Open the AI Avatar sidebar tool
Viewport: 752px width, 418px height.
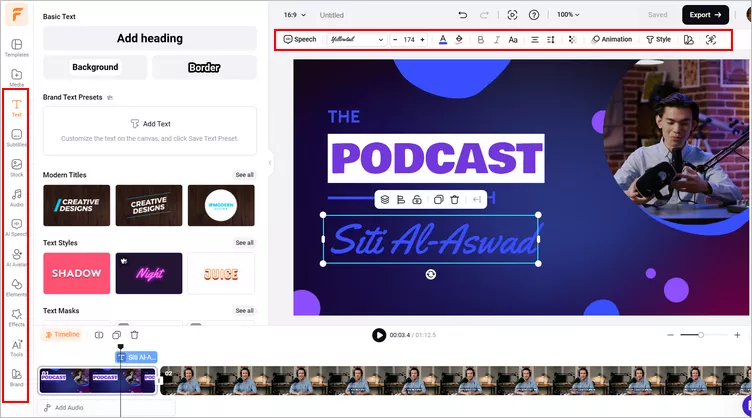pos(16,257)
